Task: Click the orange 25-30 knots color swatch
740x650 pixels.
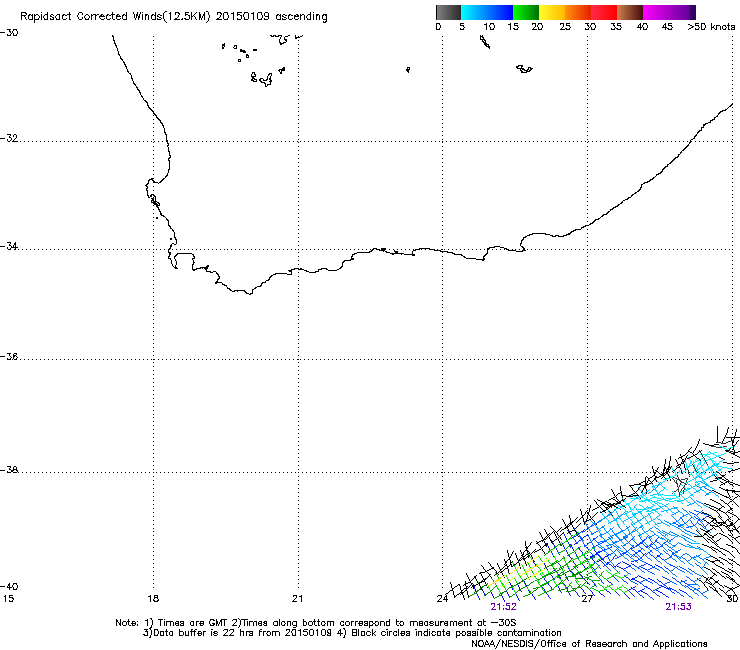Action: pyautogui.click(x=578, y=12)
